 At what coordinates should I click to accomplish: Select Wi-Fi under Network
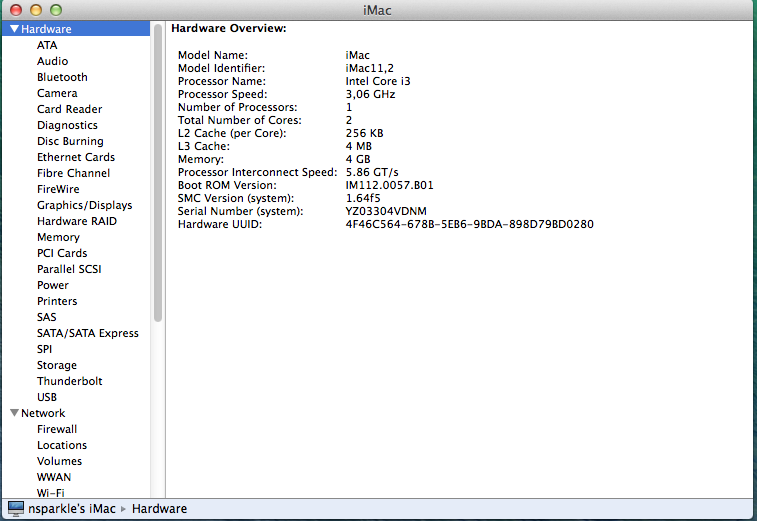pyautogui.click(x=51, y=493)
